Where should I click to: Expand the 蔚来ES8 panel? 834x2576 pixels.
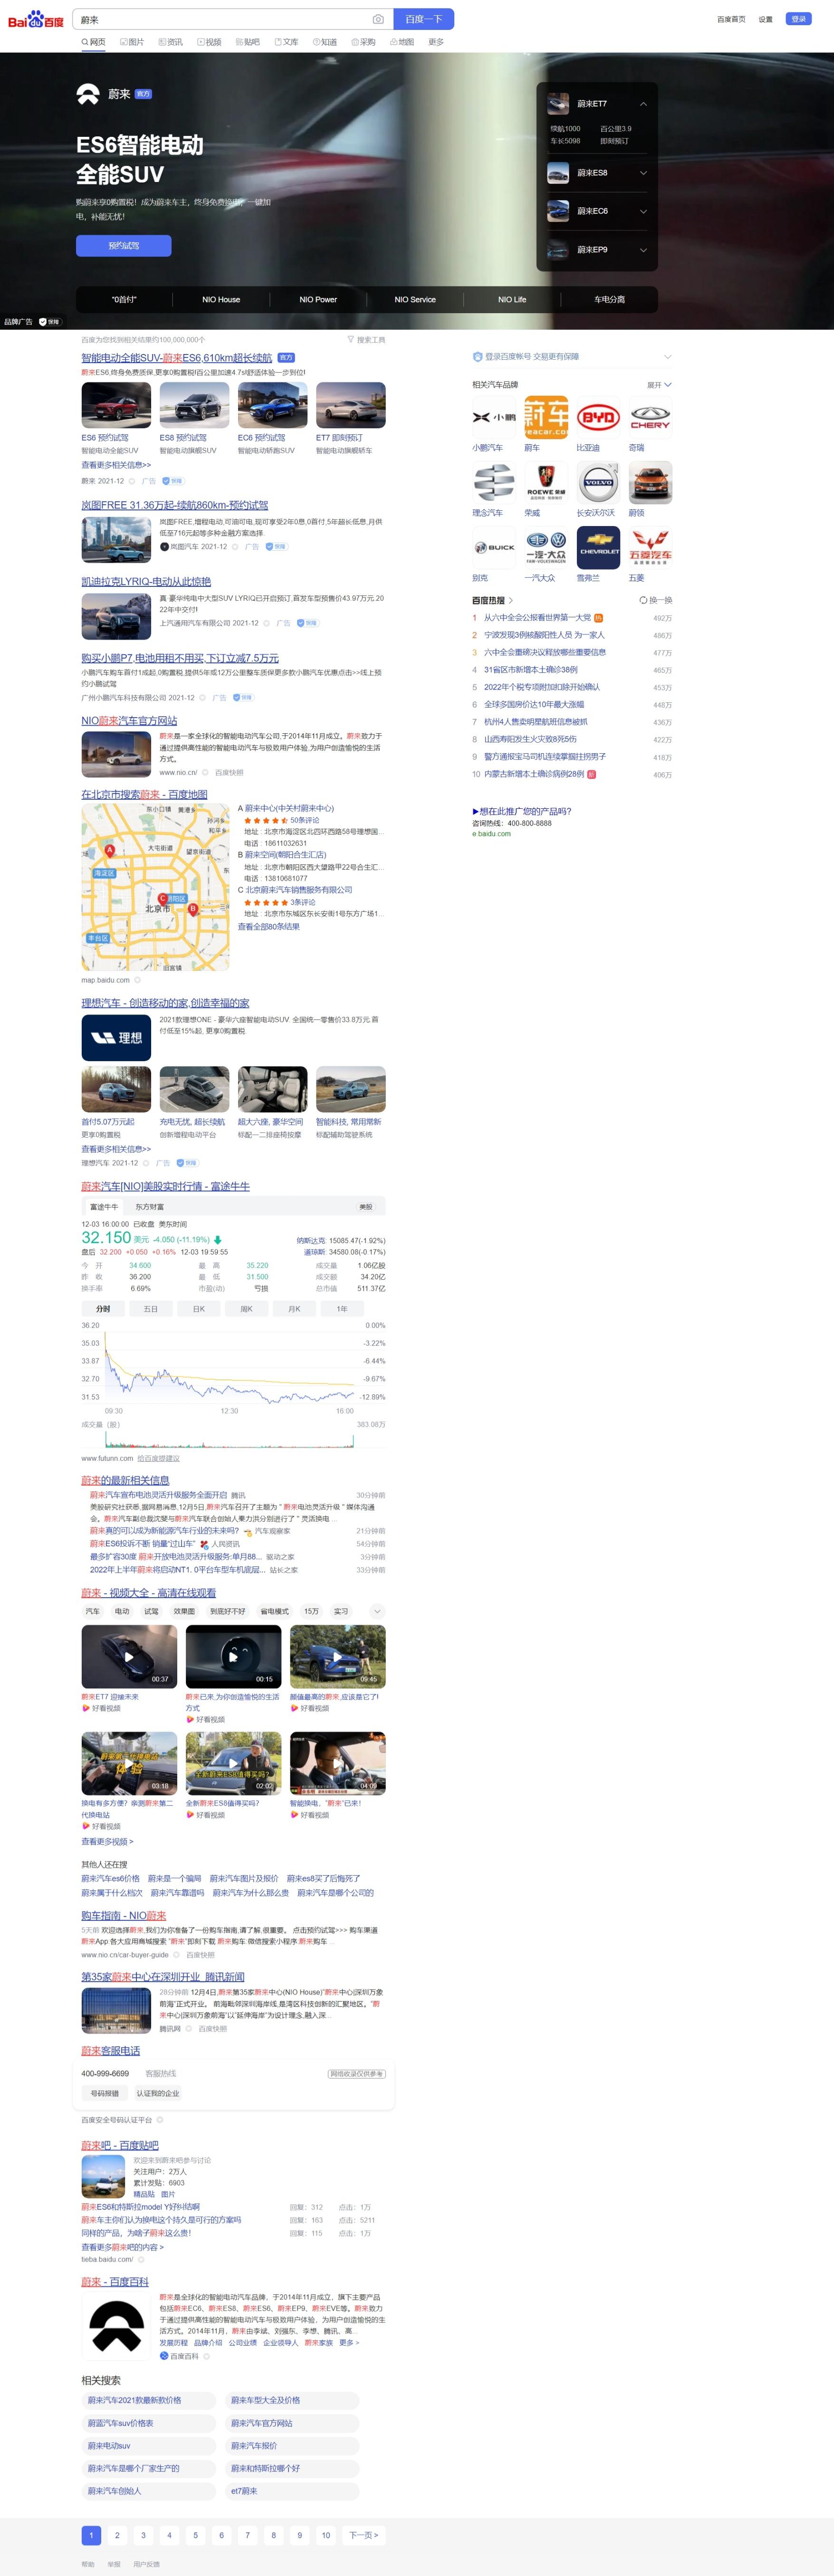coord(643,173)
